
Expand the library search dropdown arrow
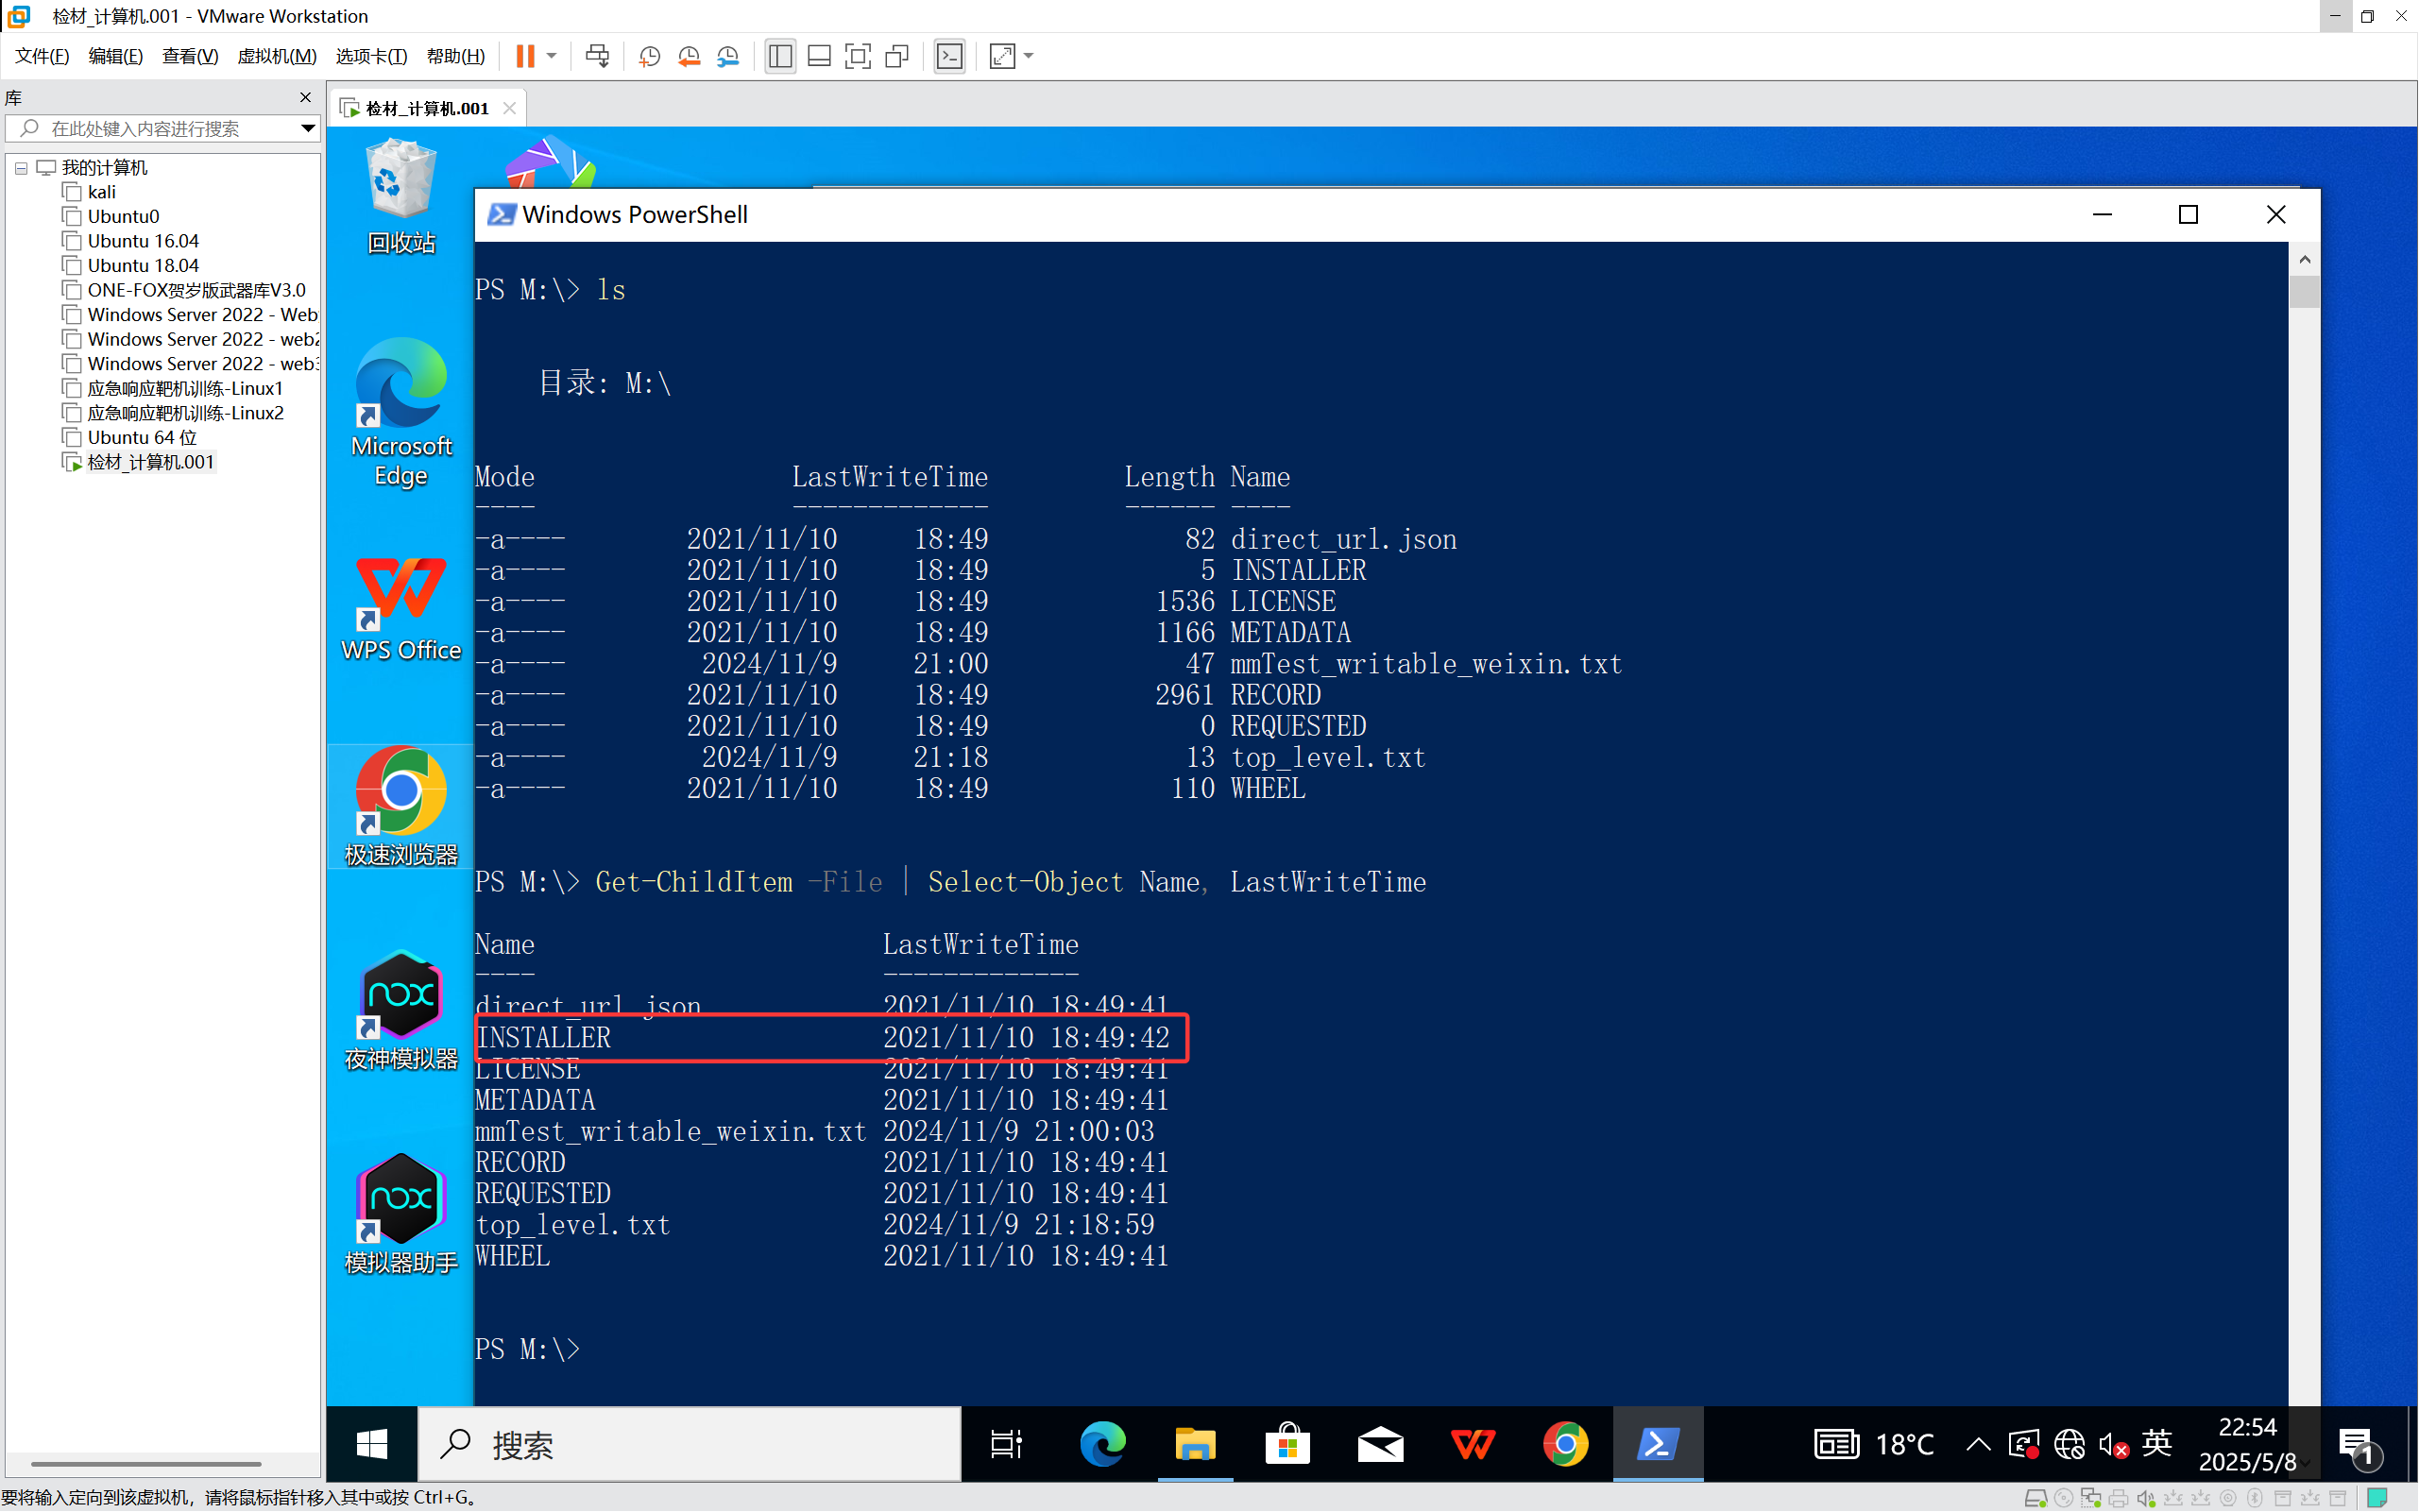[307, 128]
